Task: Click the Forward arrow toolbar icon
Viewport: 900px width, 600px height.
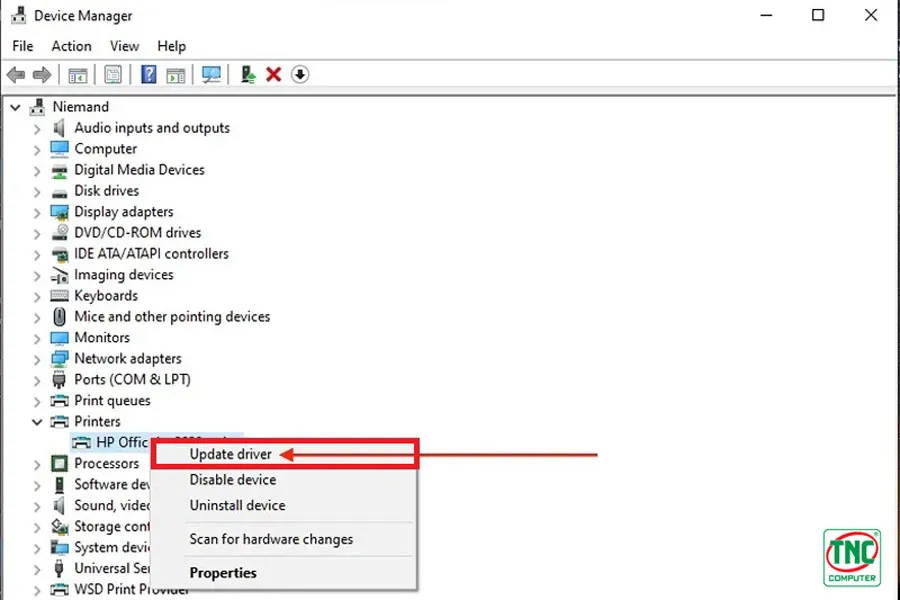Action: pyautogui.click(x=42, y=75)
